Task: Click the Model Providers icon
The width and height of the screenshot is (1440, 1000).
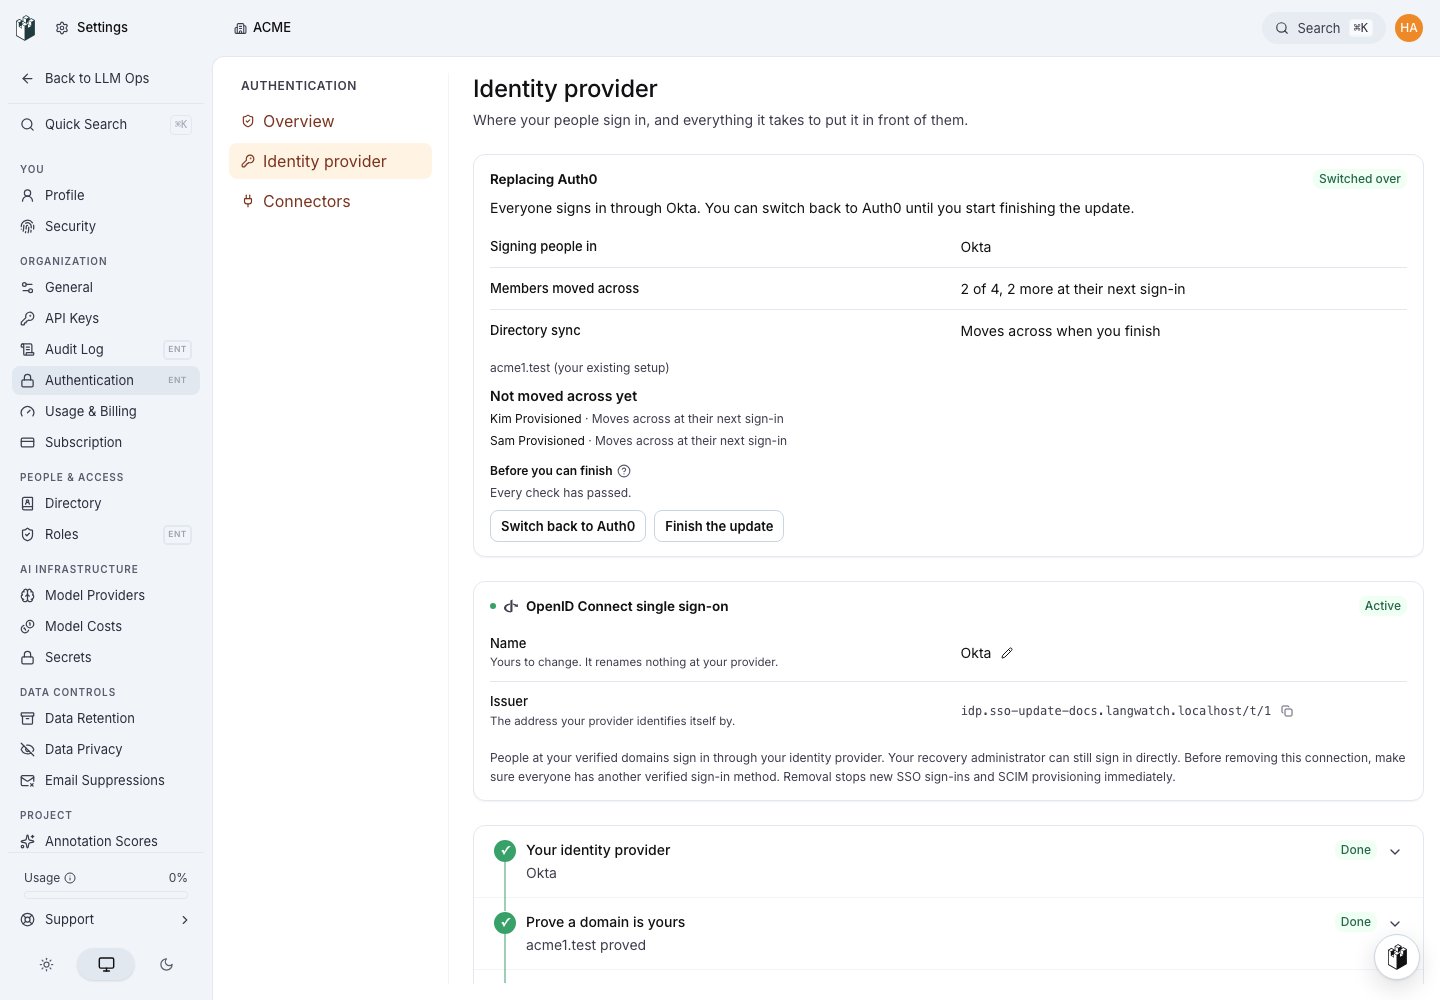Action: click(x=28, y=595)
